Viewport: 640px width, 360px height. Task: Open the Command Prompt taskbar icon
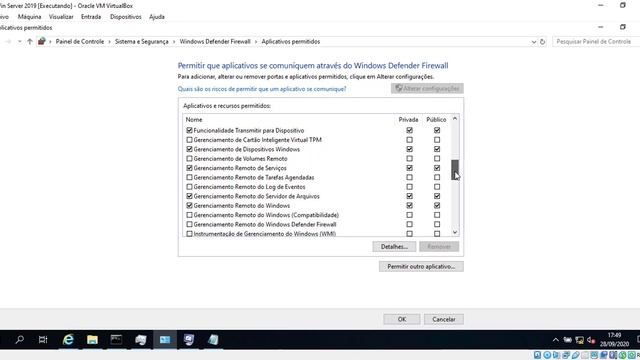tap(116, 340)
